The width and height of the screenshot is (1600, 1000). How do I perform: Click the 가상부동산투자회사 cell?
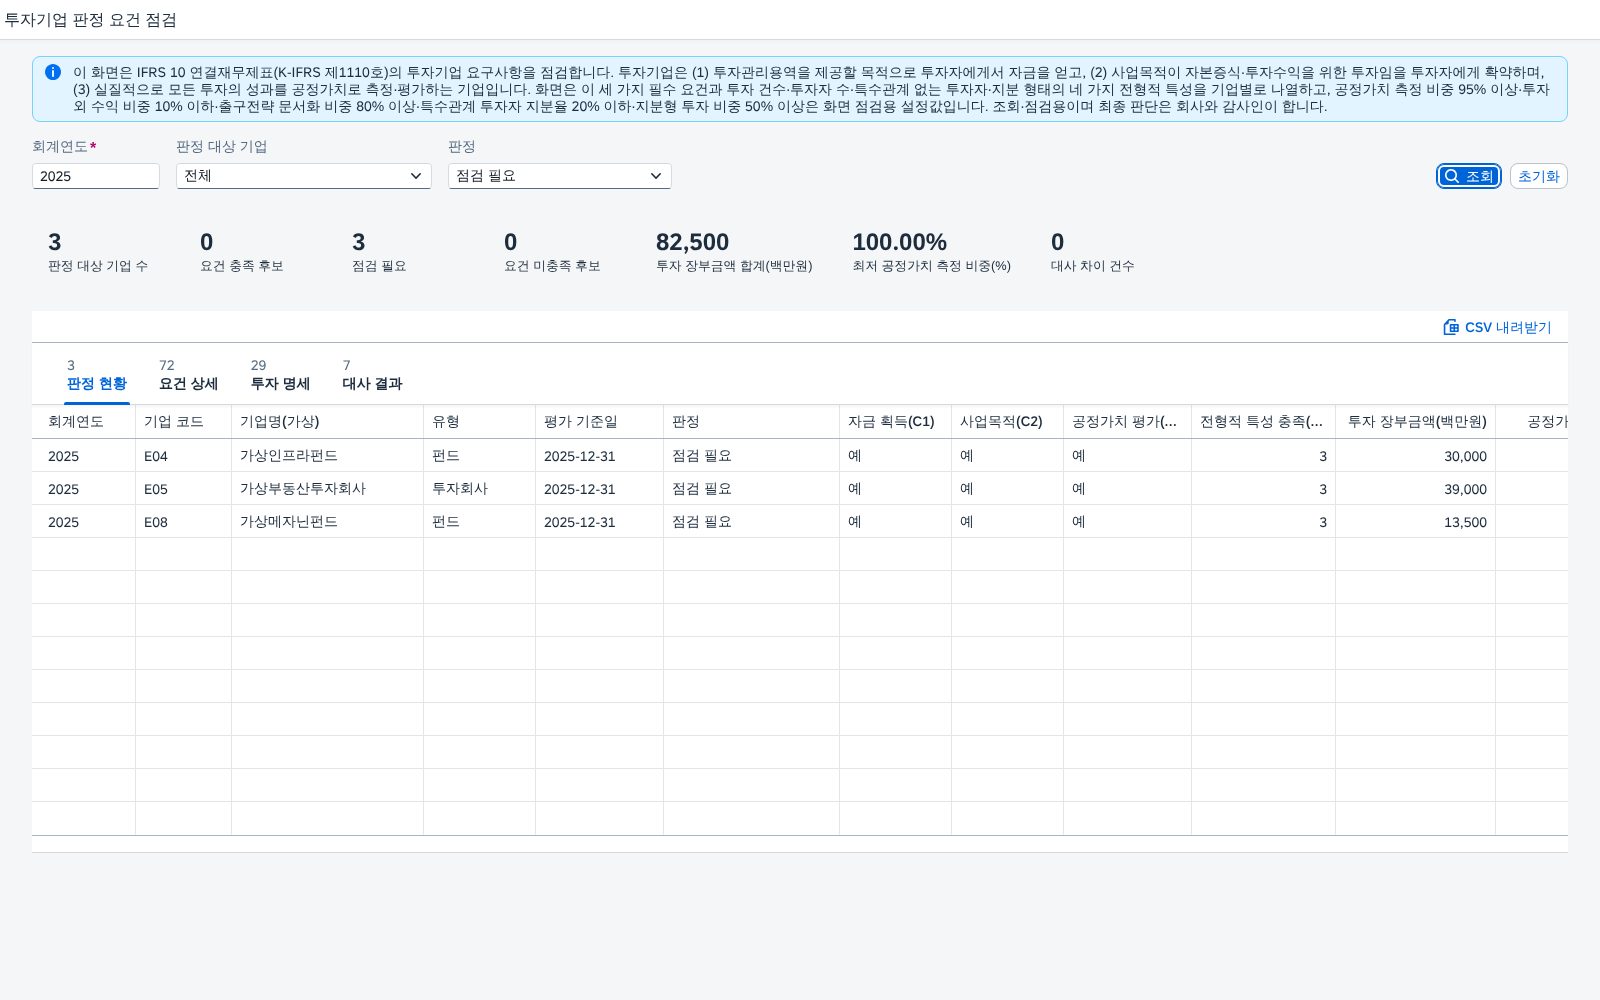click(328, 489)
